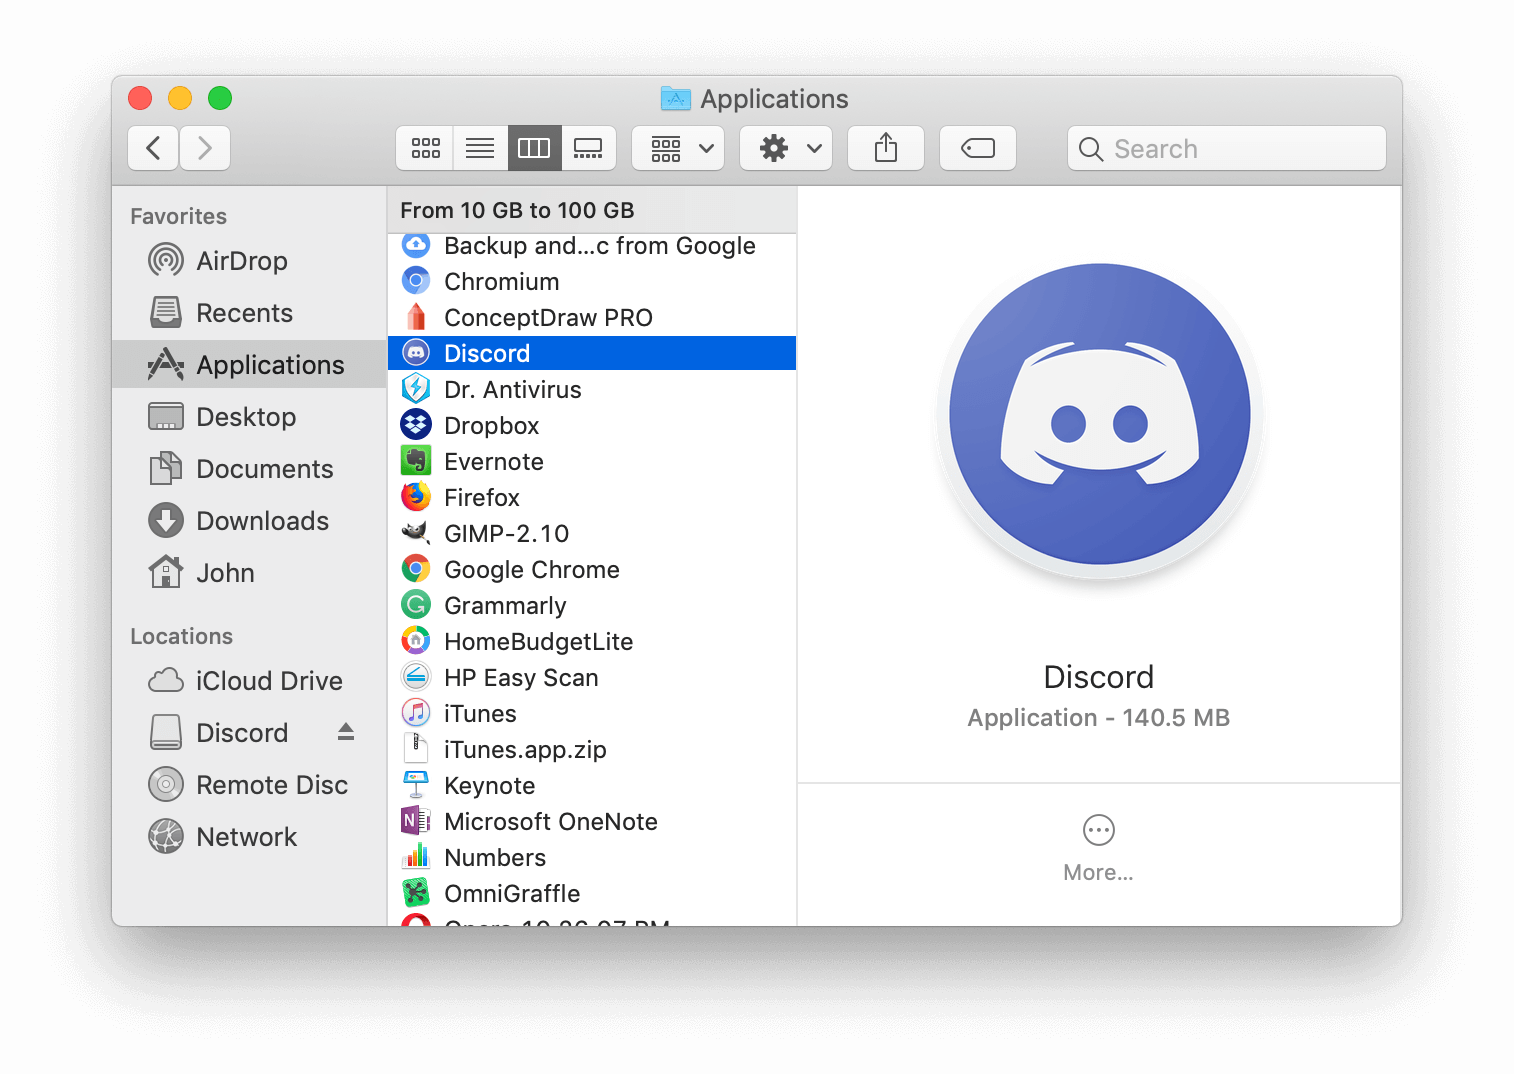Select the Numbers file name
The image size is (1514, 1074).
[x=495, y=858]
